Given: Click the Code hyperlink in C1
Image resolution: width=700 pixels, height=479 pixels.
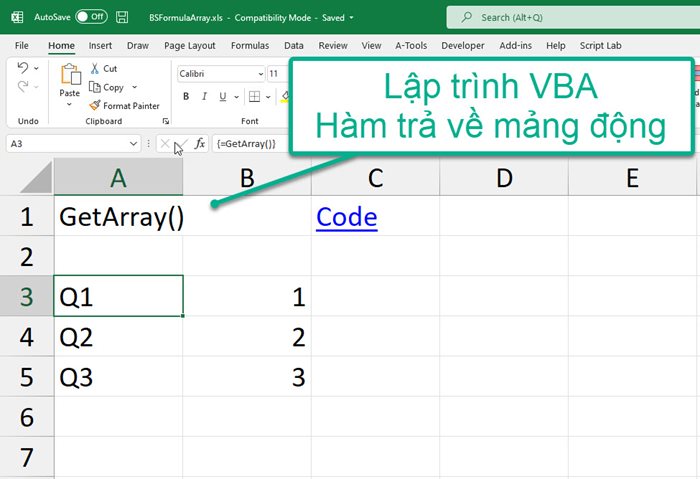Looking at the screenshot, I should point(346,217).
